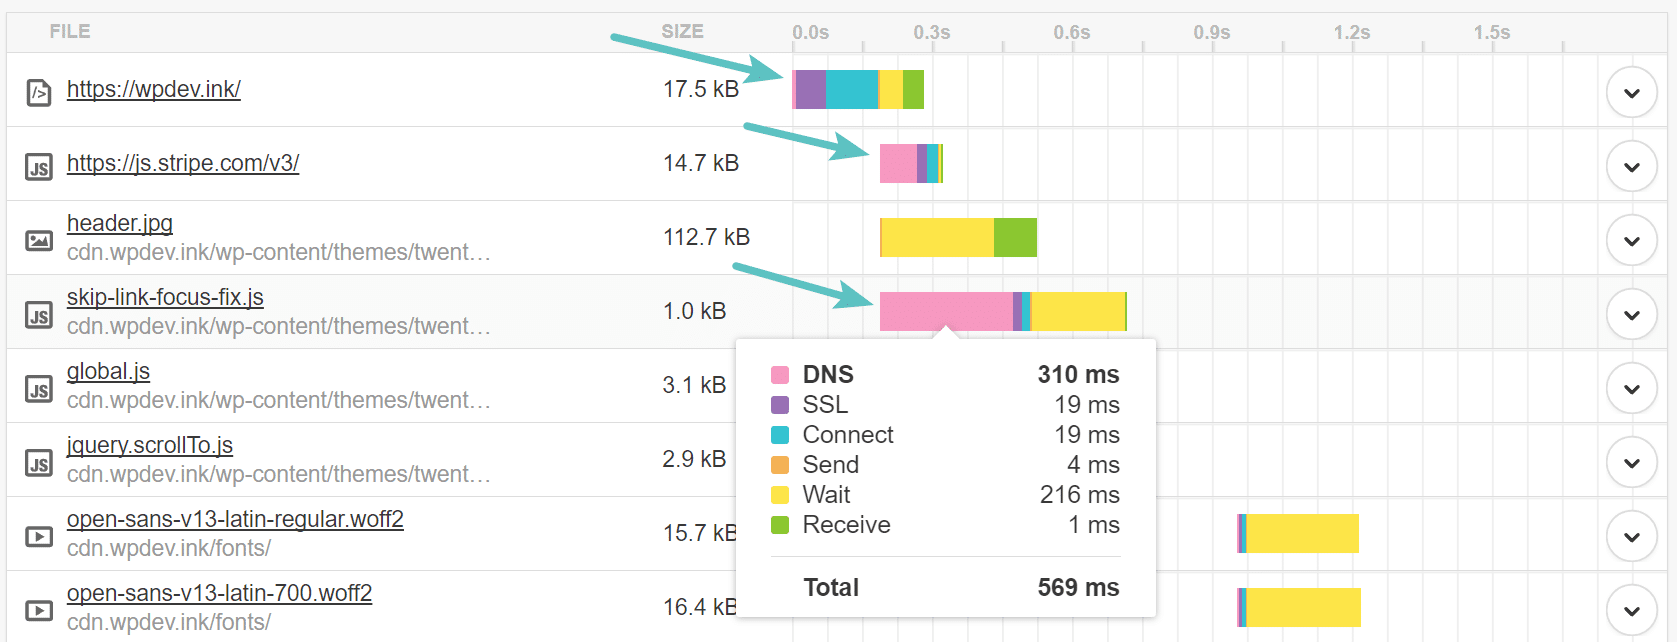Click the green Receive swatch in tooltip

[x=779, y=524]
